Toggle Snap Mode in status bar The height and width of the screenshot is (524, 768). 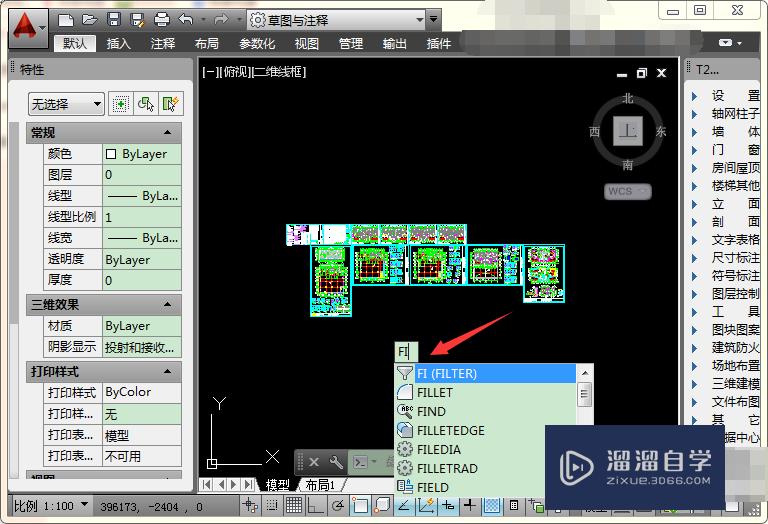pos(272,505)
